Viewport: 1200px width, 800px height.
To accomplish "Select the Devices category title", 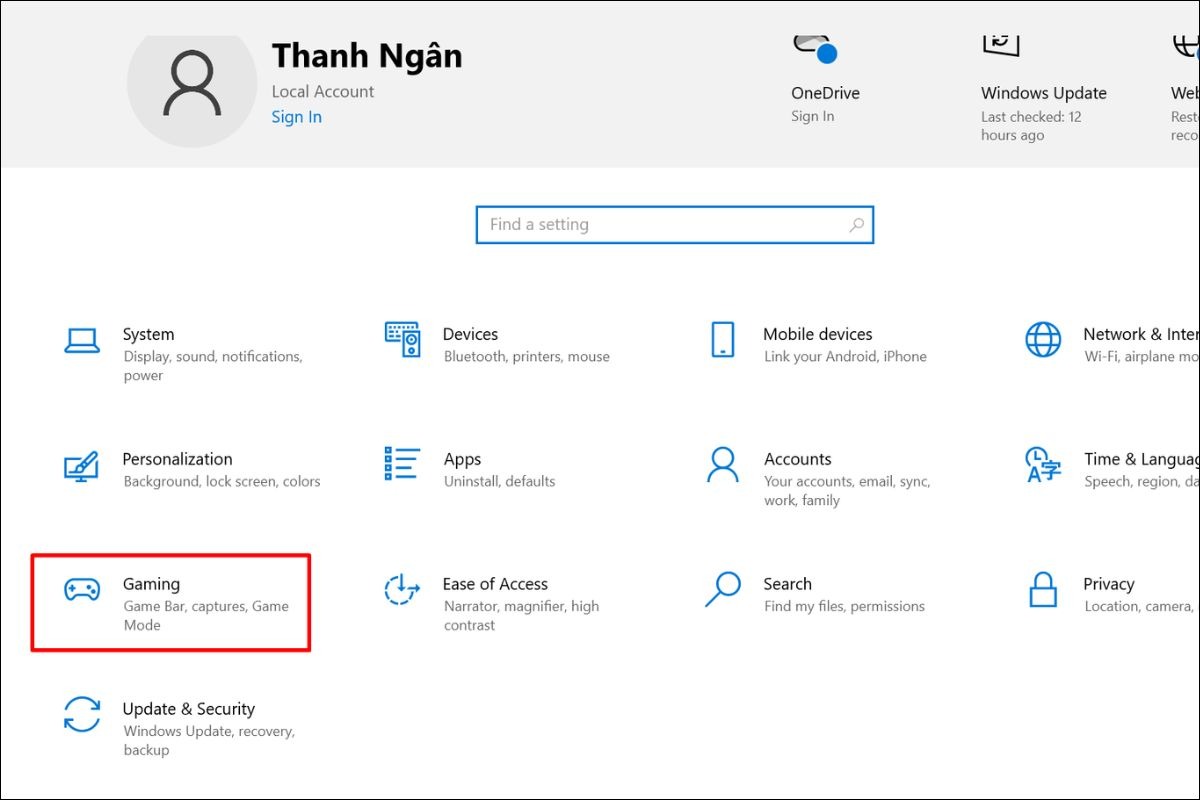I will pos(470,334).
